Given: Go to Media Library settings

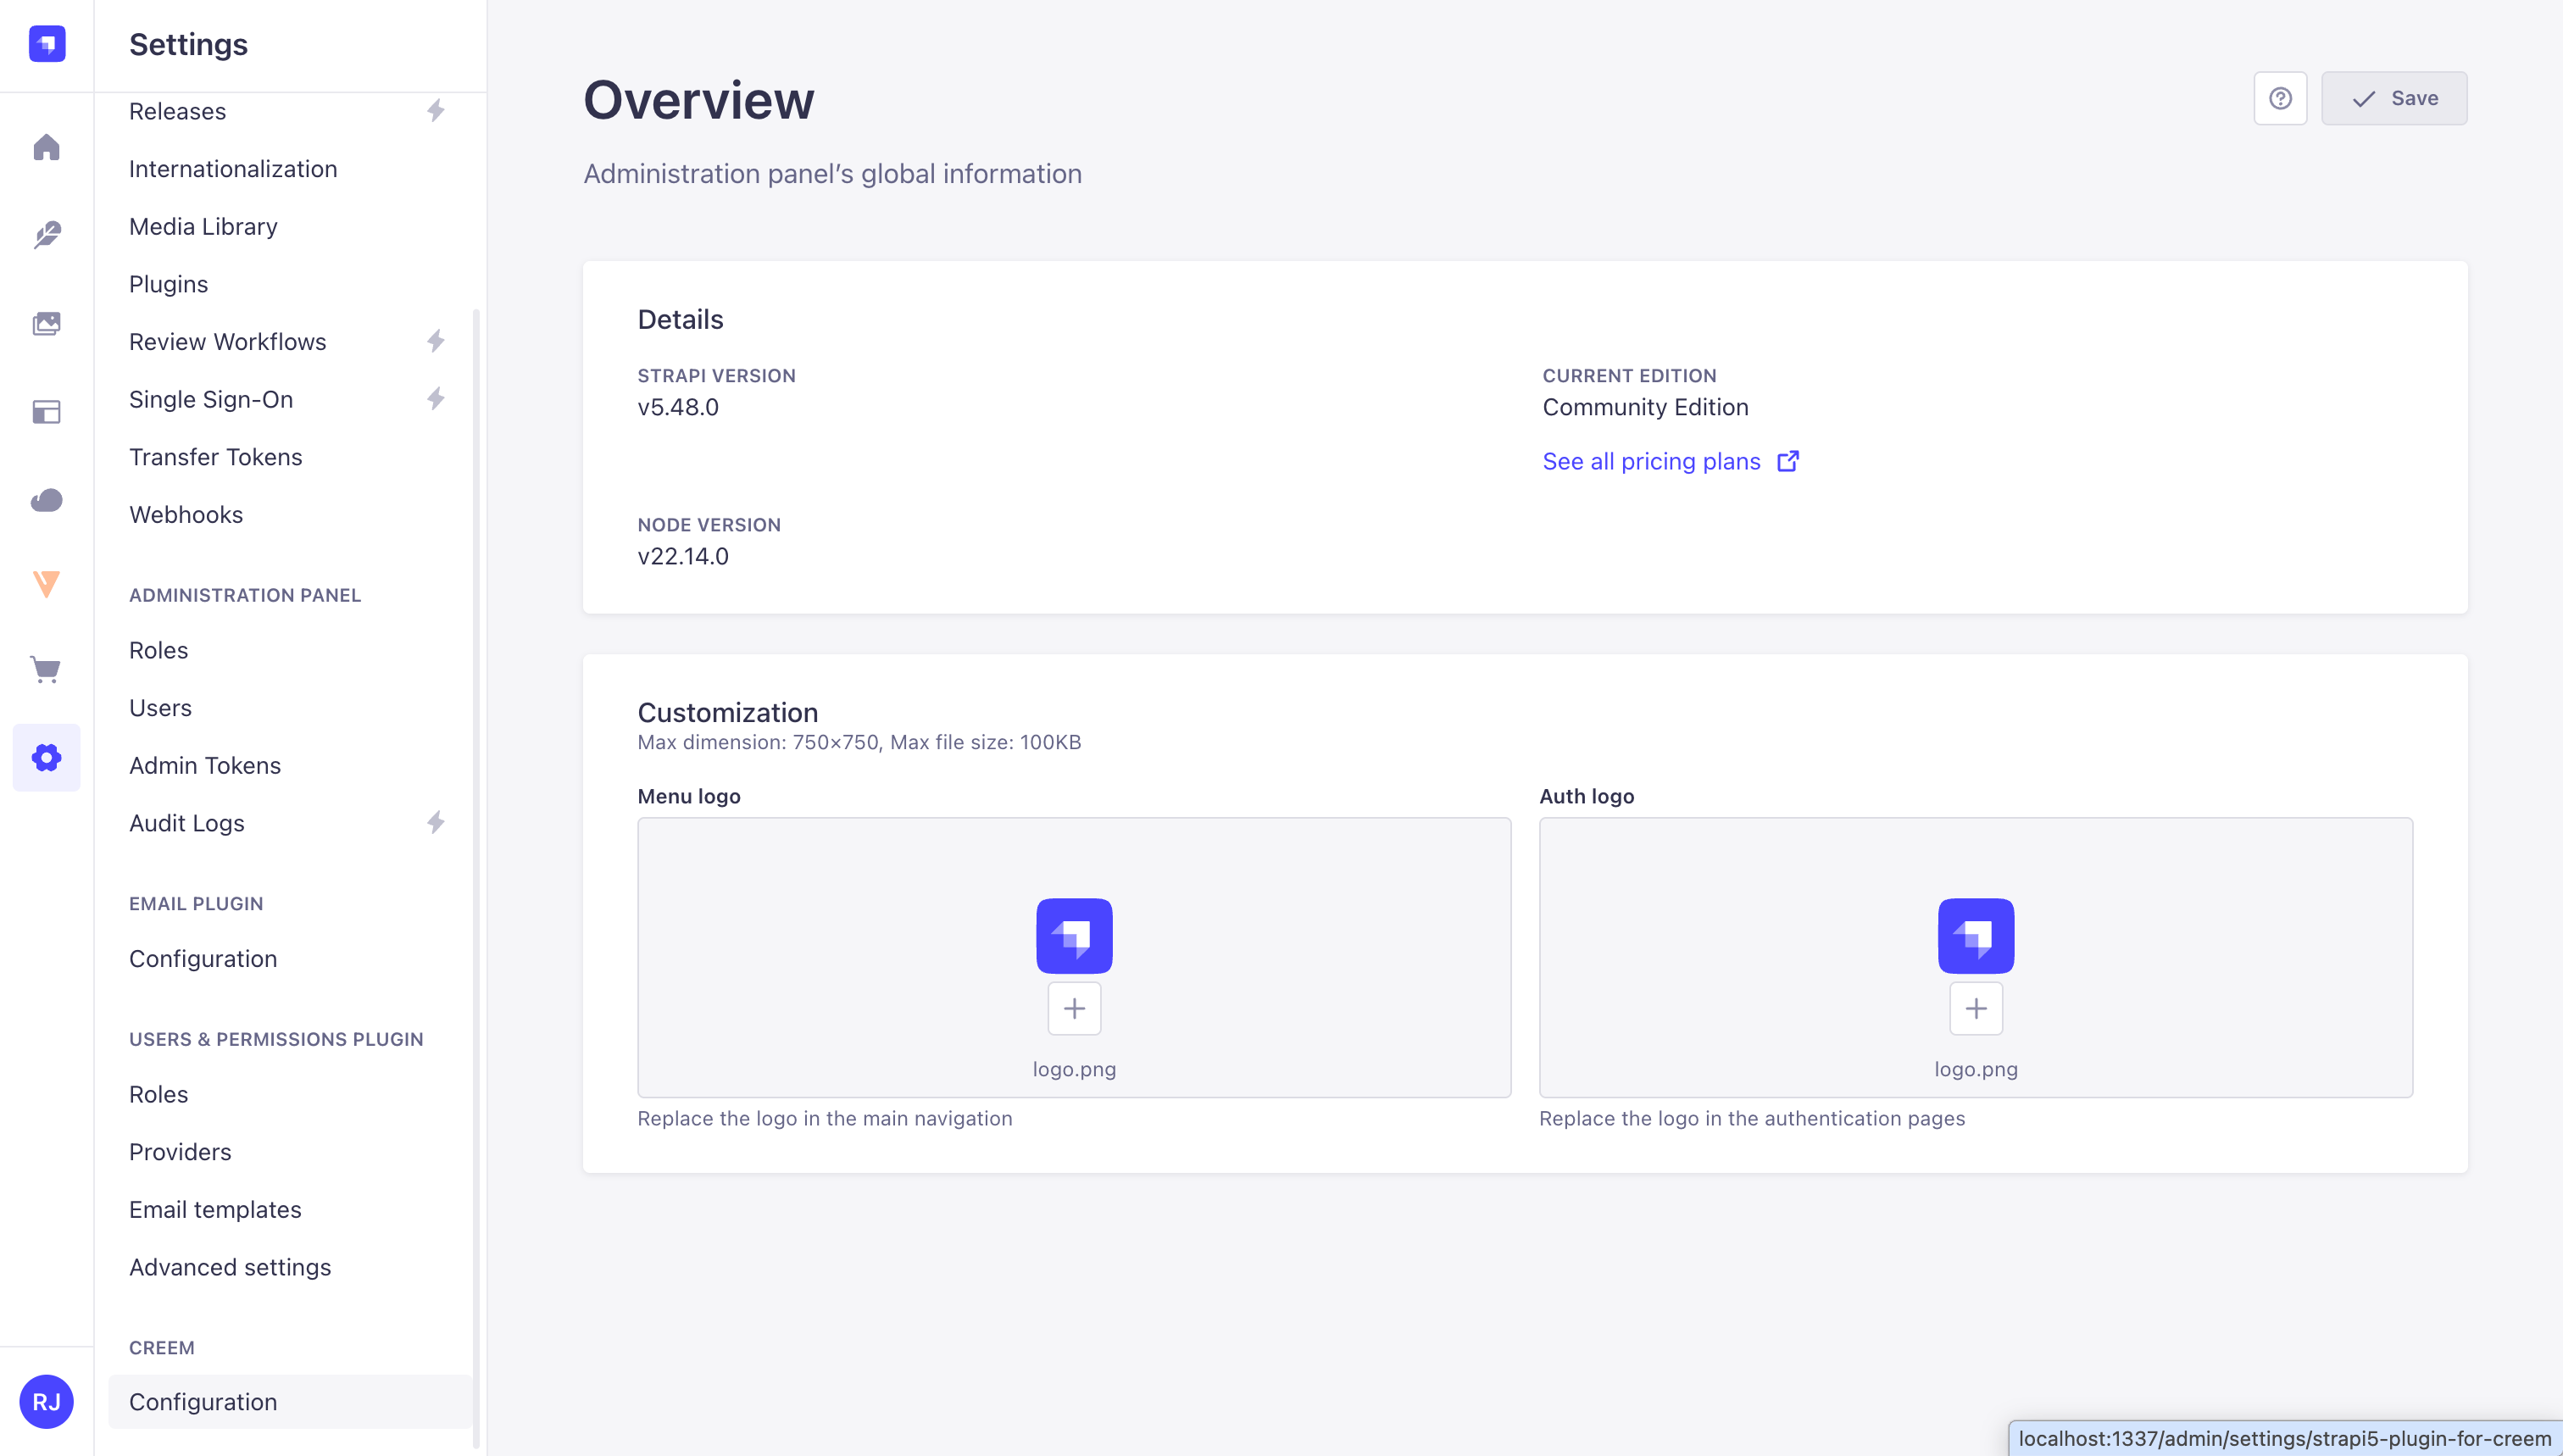Looking at the screenshot, I should coord(203,226).
